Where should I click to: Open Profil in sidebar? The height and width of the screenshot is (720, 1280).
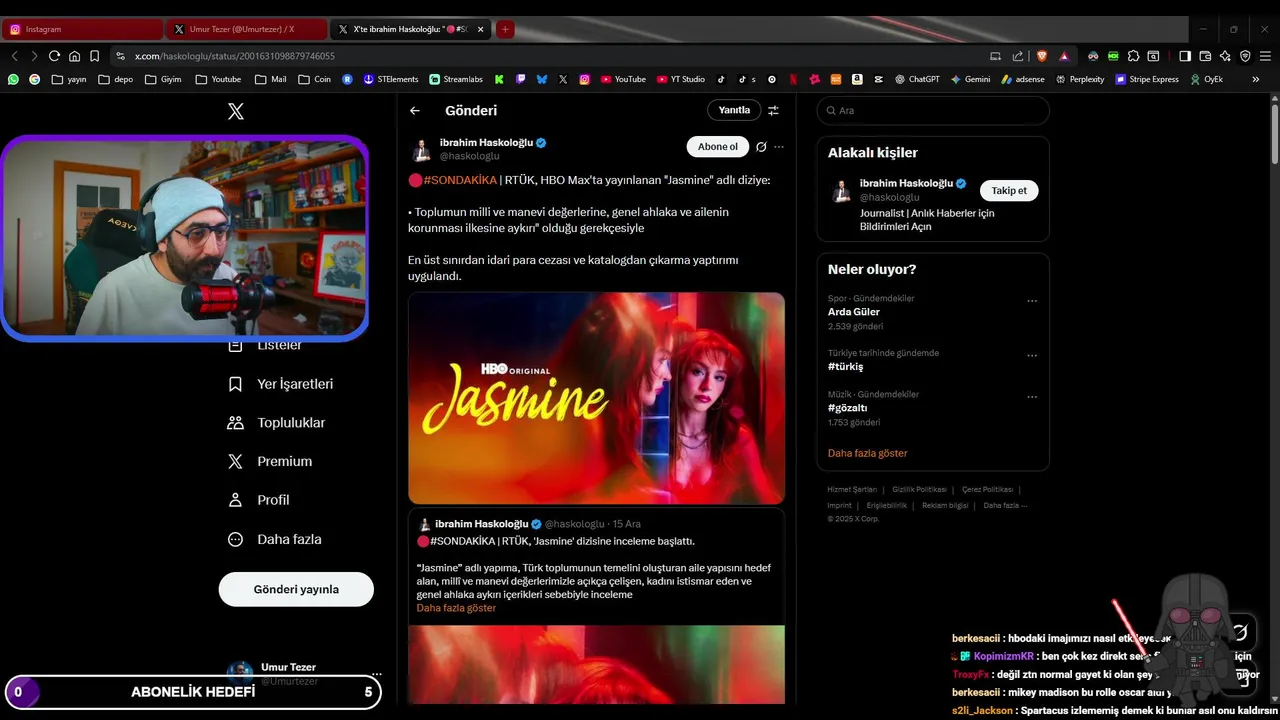pos(258,500)
